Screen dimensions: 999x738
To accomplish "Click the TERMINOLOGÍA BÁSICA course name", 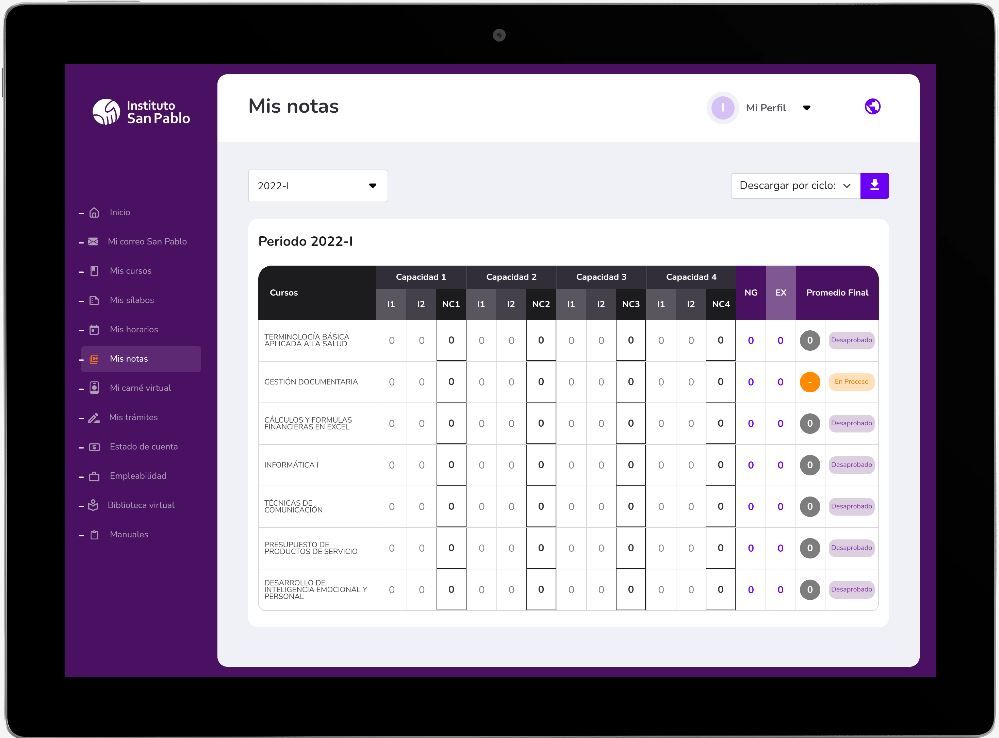I will click(x=306, y=340).
